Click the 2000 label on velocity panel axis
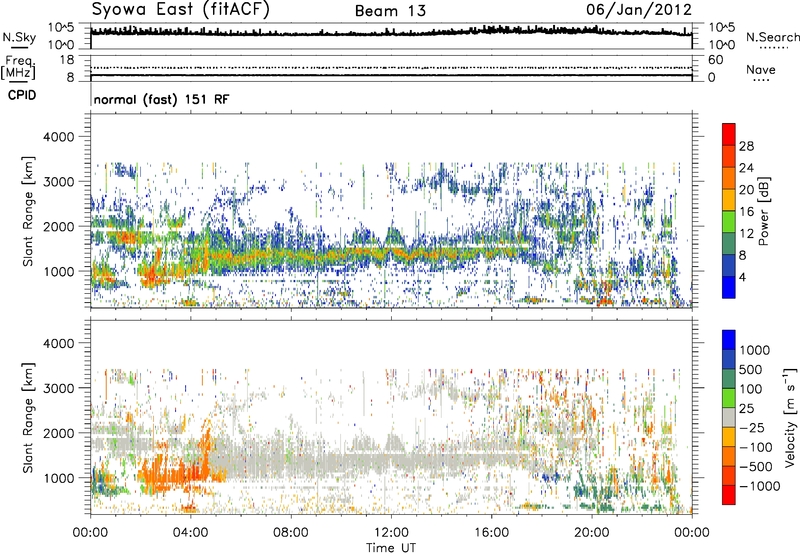Image resolution: width=800 pixels, height=554 pixels. [x=58, y=433]
